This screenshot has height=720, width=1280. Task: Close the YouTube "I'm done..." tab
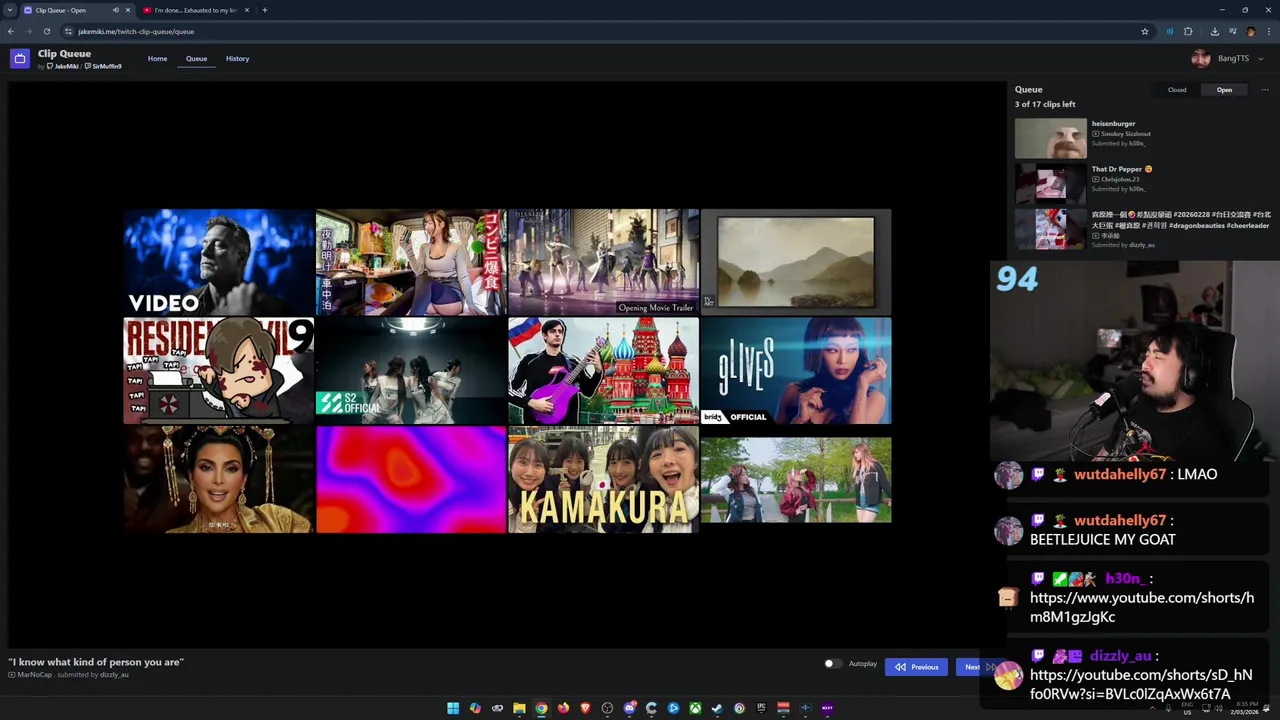246,10
